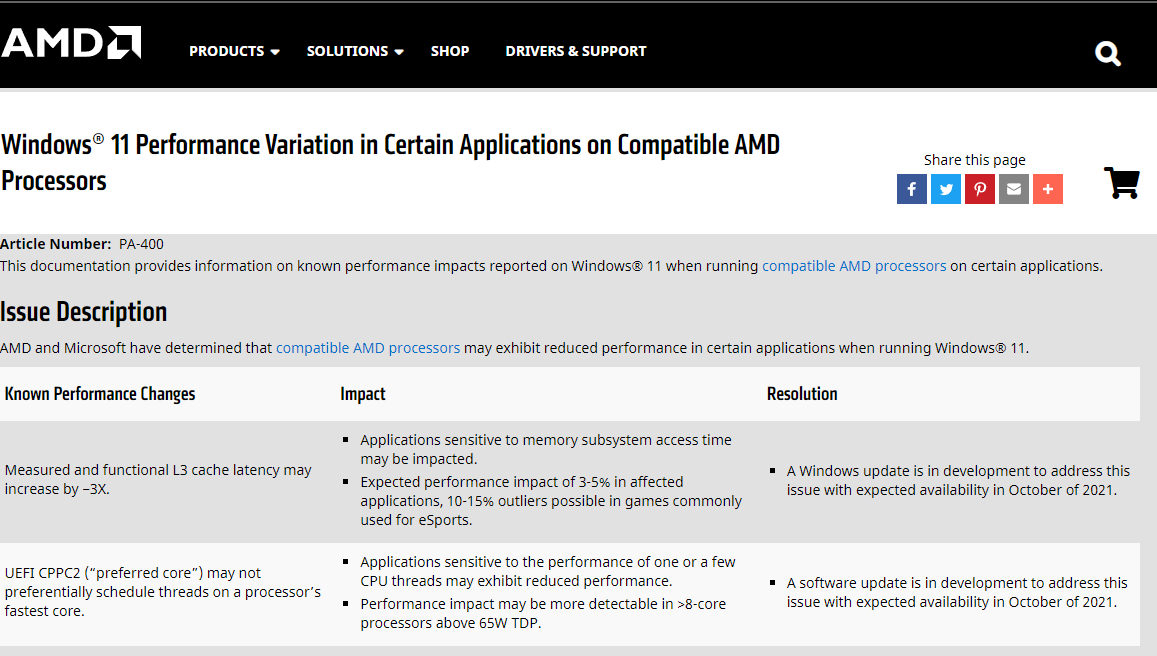Click the Resolution column header
Viewport: 1157px width, 656px height.
(802, 394)
